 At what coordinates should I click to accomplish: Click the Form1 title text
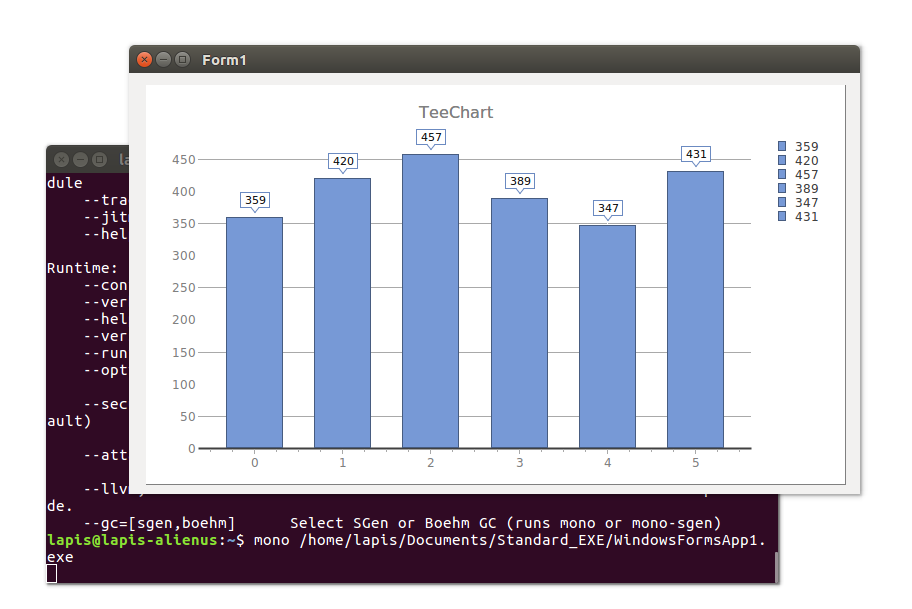225,60
